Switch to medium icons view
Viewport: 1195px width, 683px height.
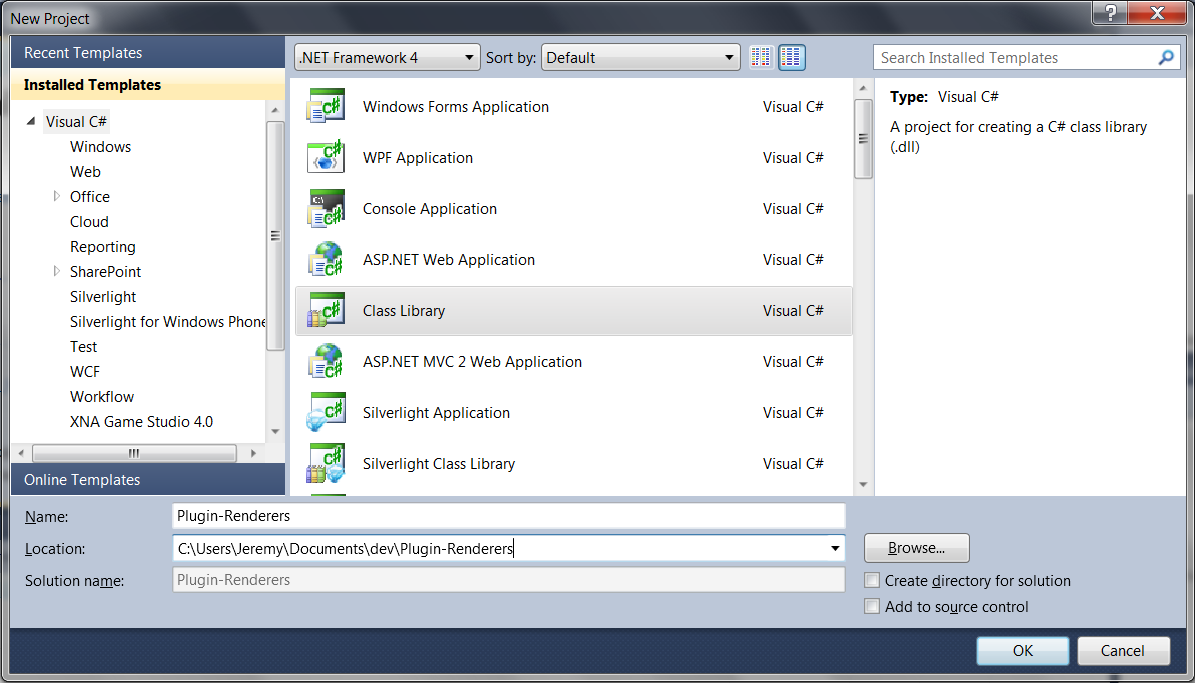792,57
